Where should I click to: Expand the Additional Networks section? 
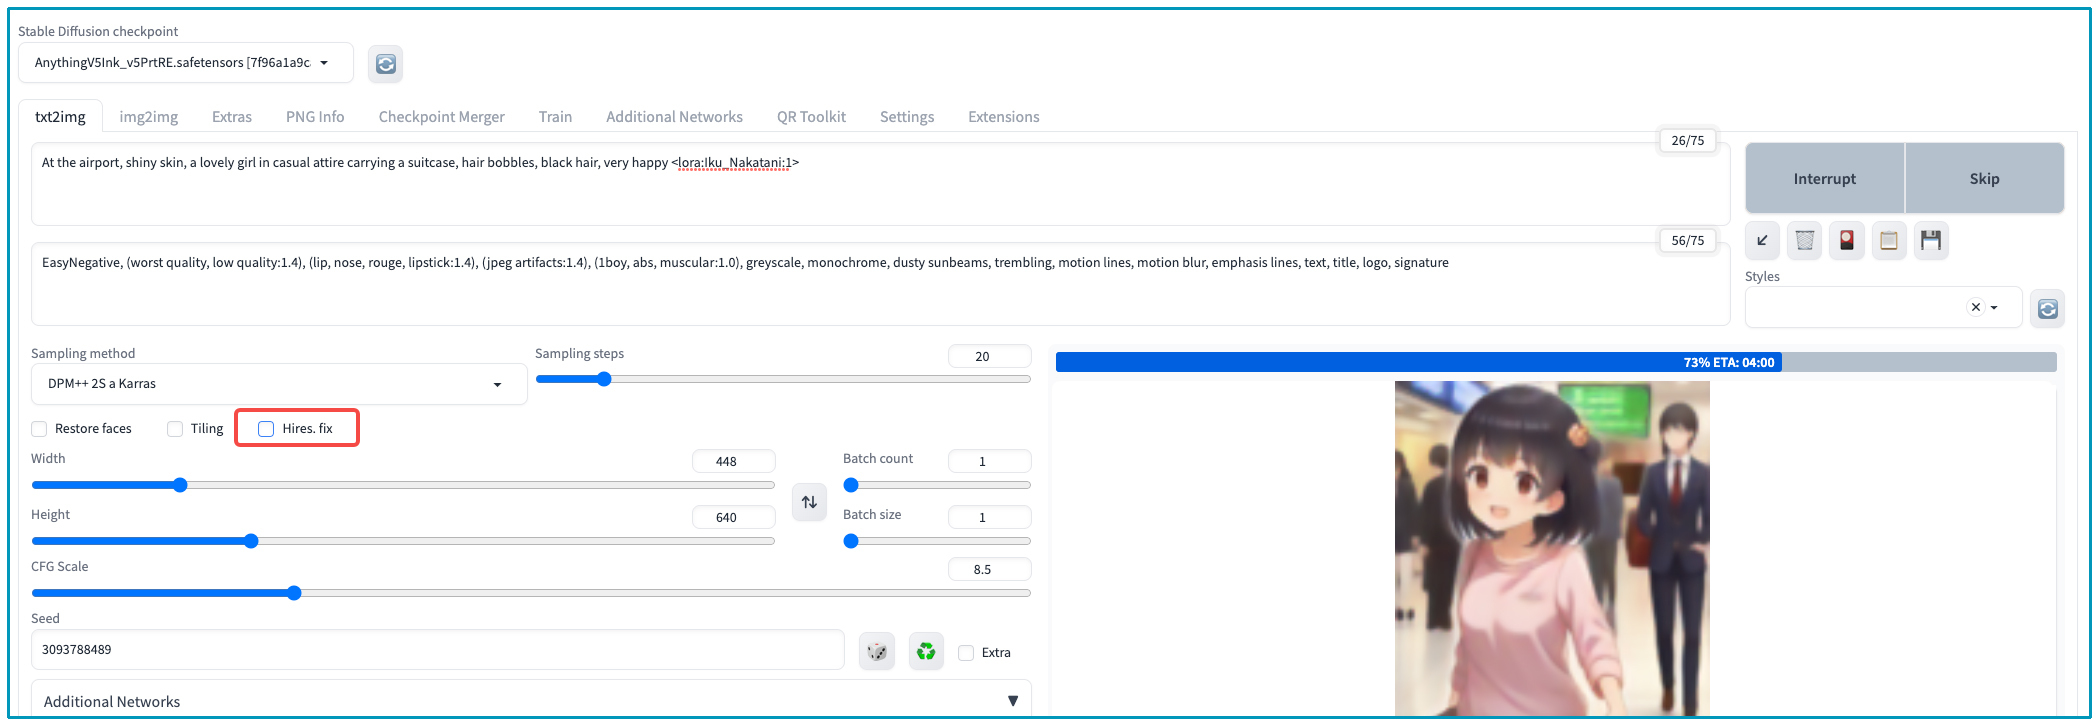point(530,701)
